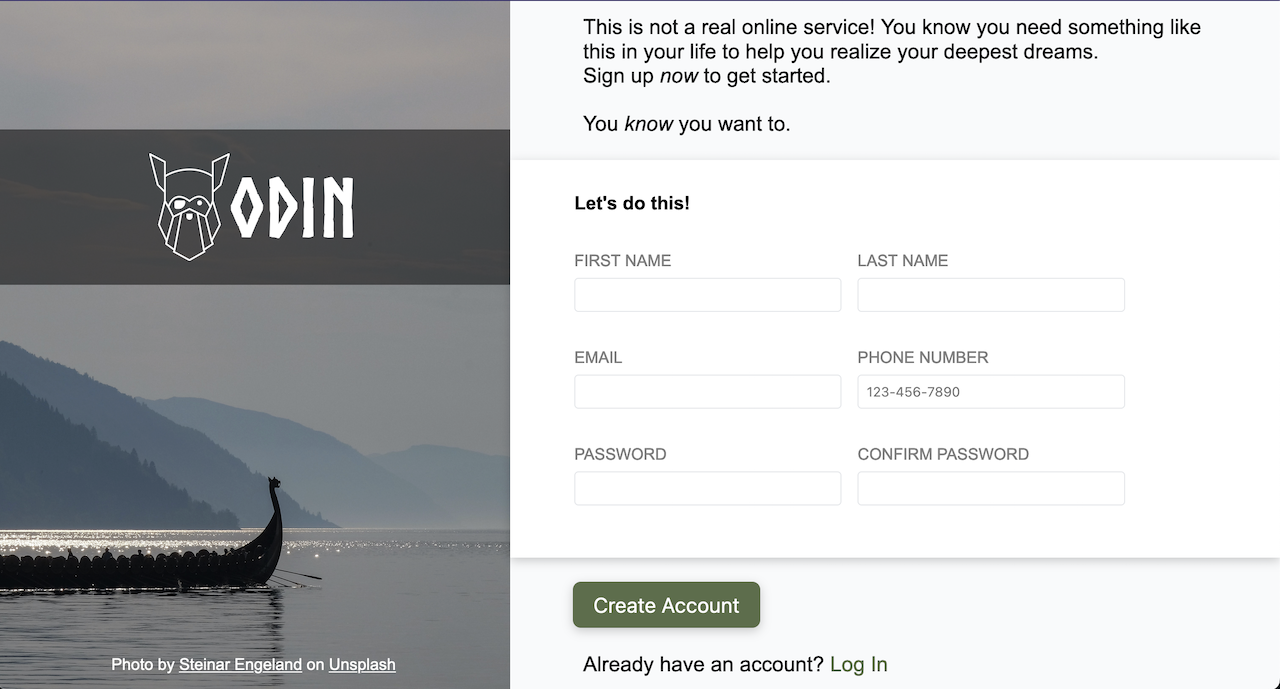Screen dimensions: 1280x689
Task: Click the FIRST NAME label
Action: coord(622,260)
